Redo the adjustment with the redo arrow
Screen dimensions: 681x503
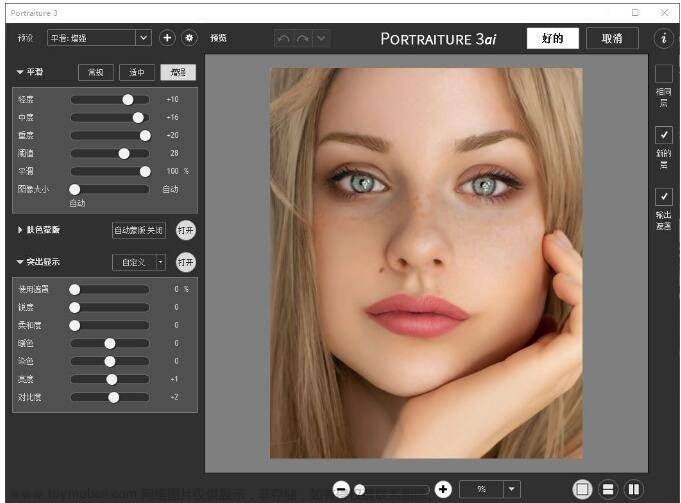point(303,39)
